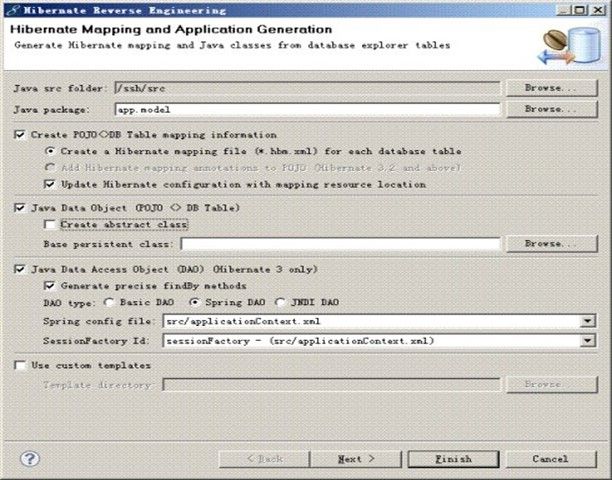
Task: Focus the Java package input field
Action: click(307, 109)
